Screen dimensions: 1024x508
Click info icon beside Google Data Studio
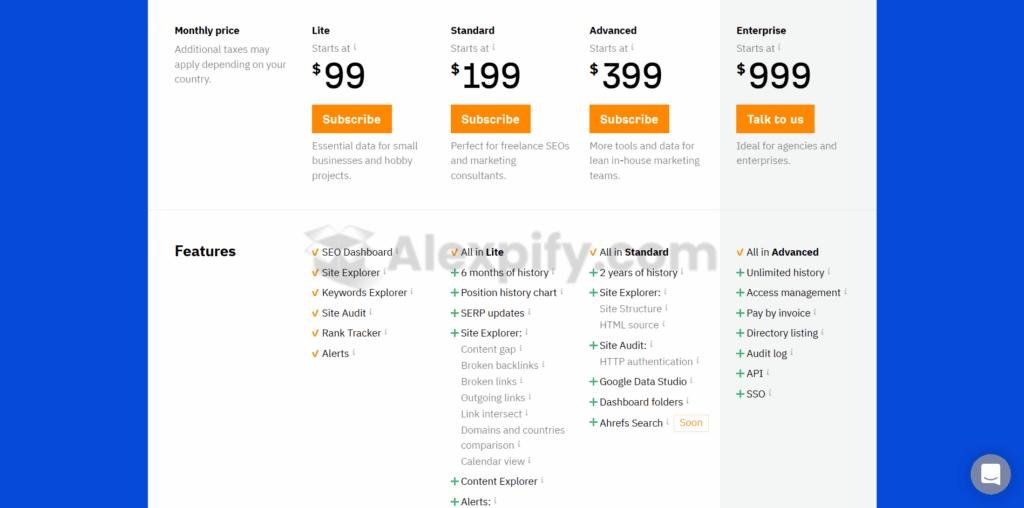pyautogui.click(x=691, y=381)
